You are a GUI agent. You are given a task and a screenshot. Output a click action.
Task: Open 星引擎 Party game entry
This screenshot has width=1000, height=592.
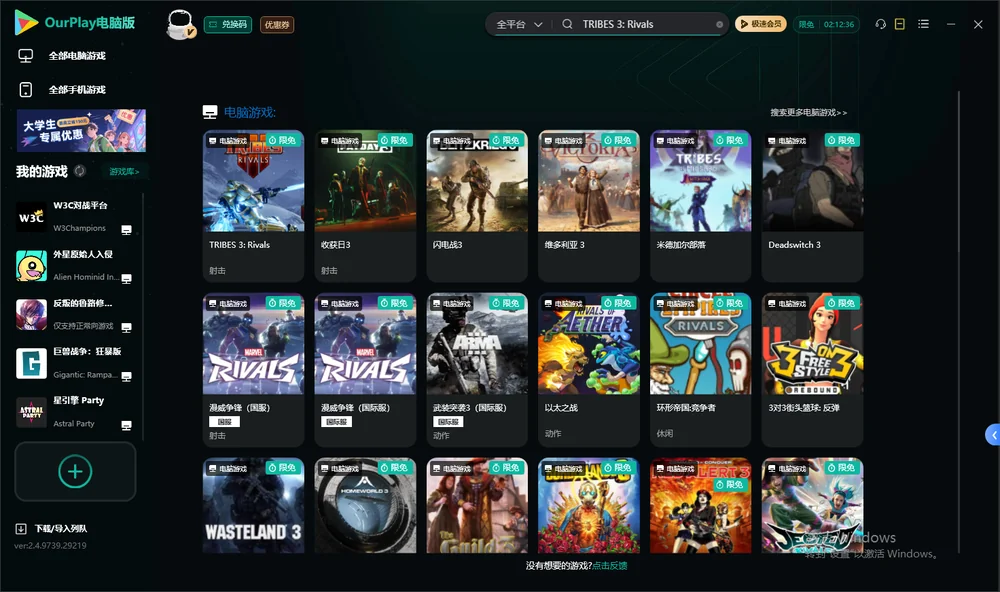click(74, 412)
